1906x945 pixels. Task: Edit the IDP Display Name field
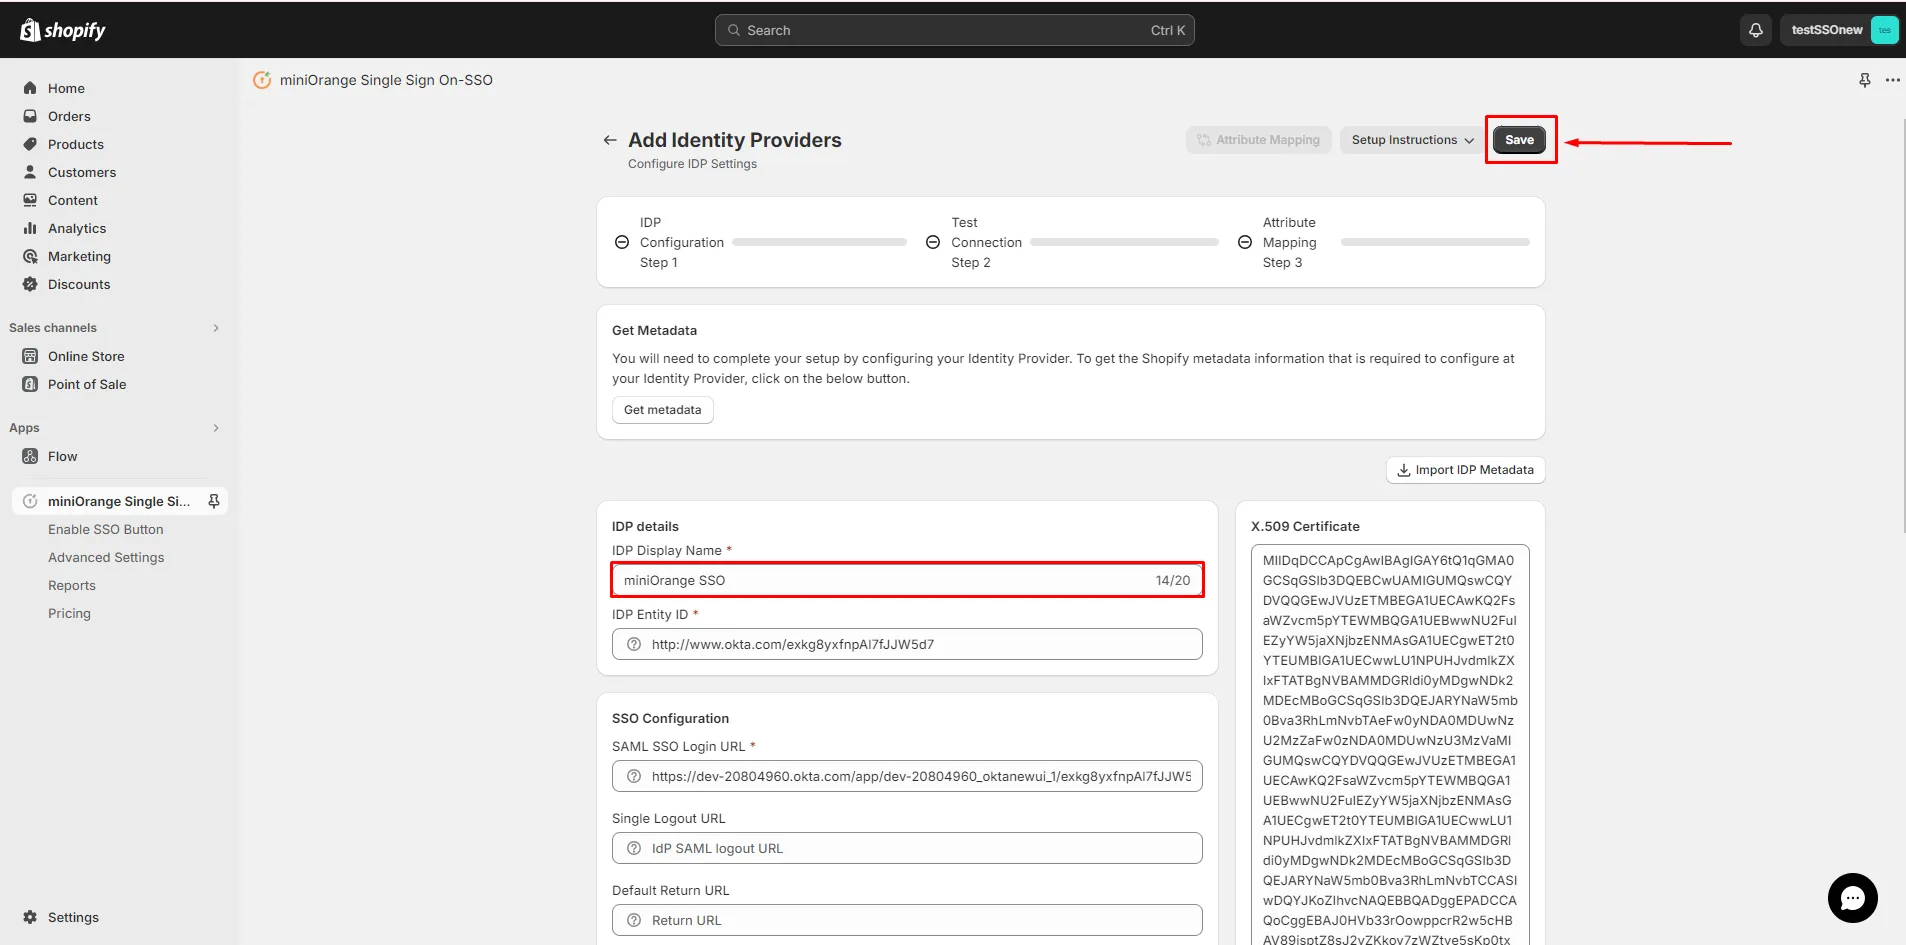[907, 580]
